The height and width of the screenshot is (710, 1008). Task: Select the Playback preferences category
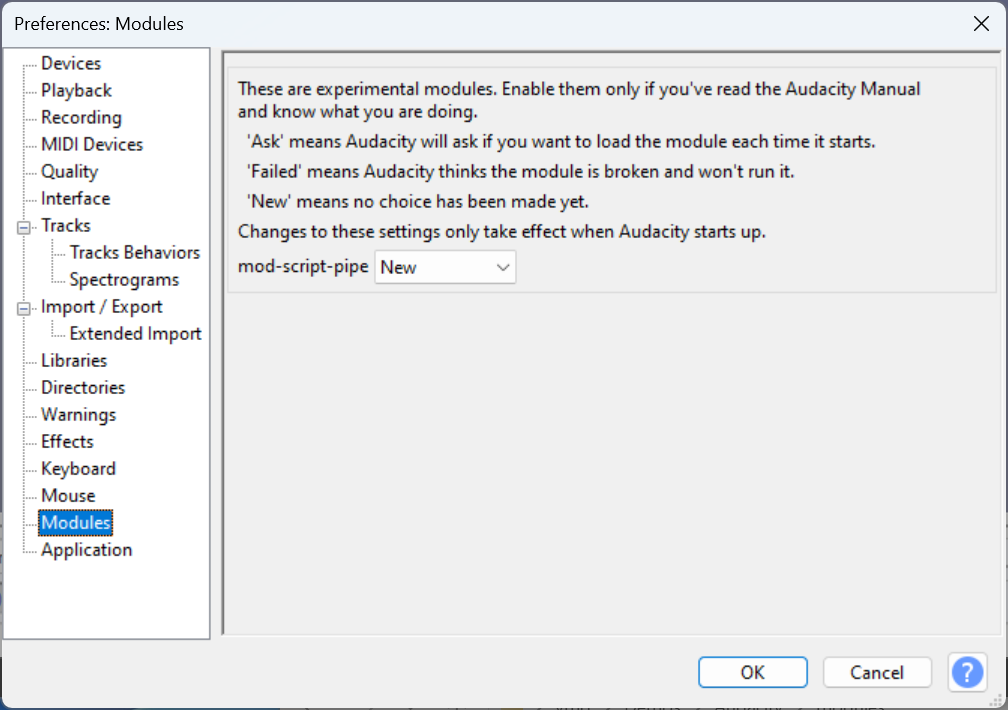click(x=73, y=90)
